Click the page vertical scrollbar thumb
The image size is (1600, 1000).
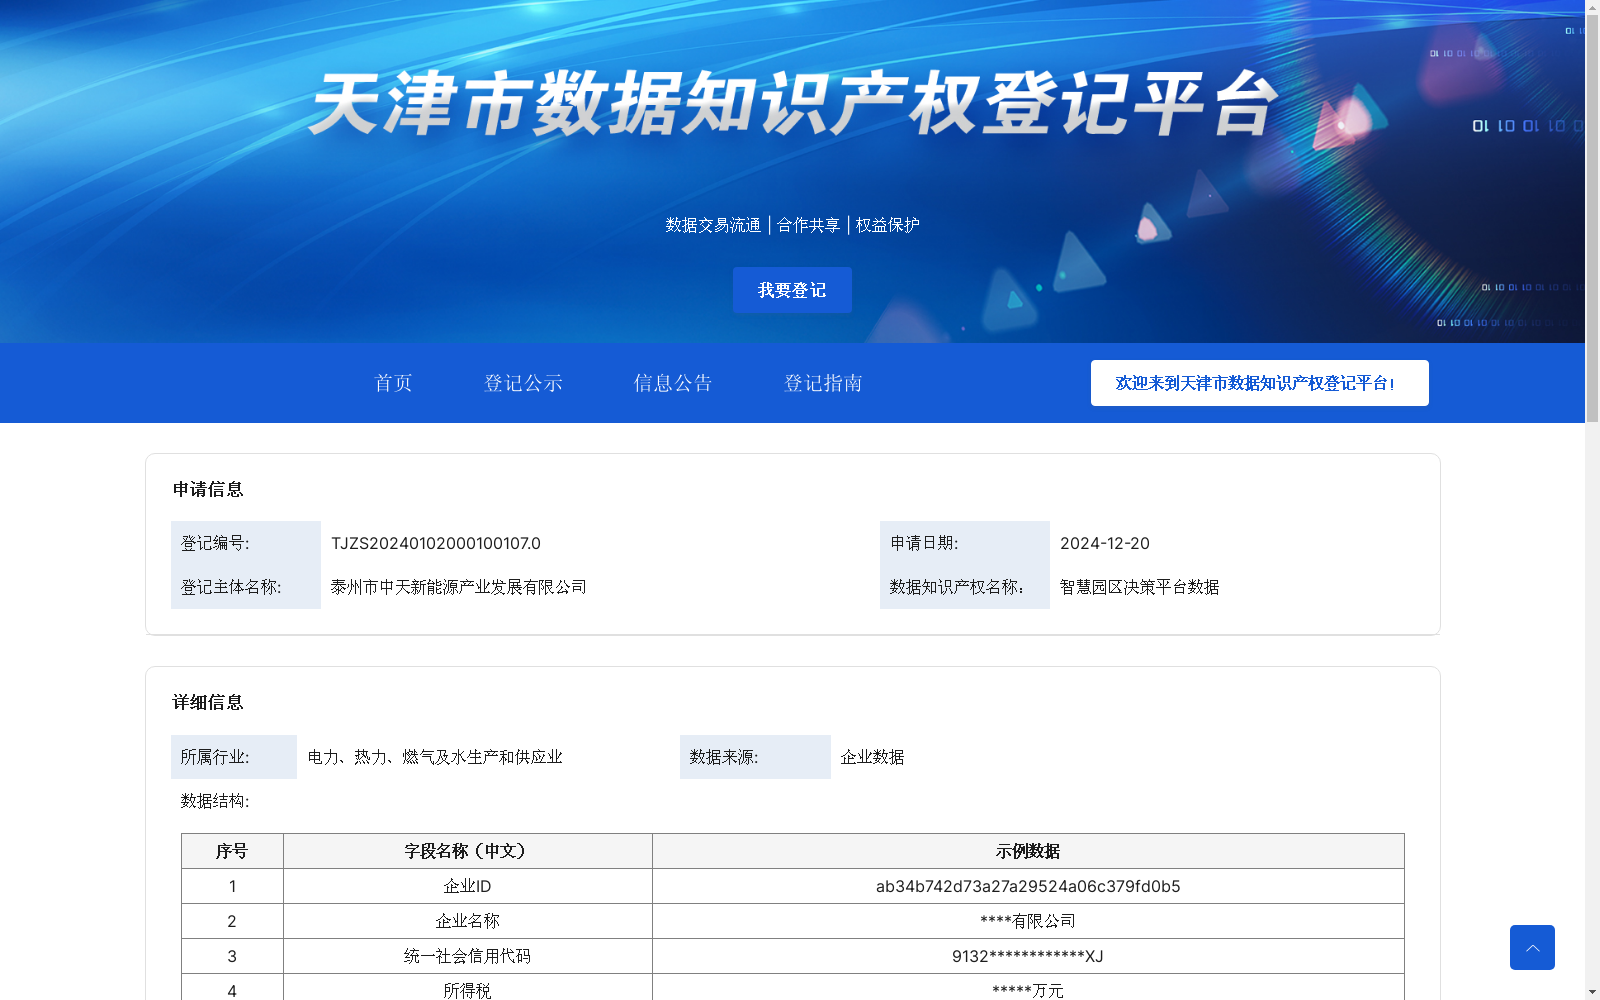click(1592, 217)
